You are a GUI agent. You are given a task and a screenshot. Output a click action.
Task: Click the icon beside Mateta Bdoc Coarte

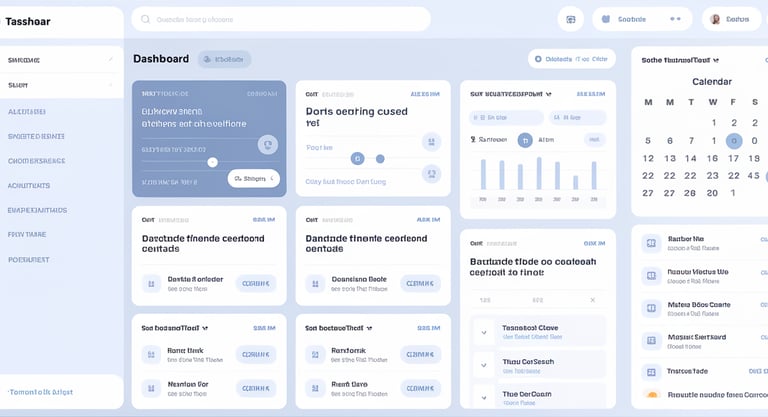[x=651, y=308]
